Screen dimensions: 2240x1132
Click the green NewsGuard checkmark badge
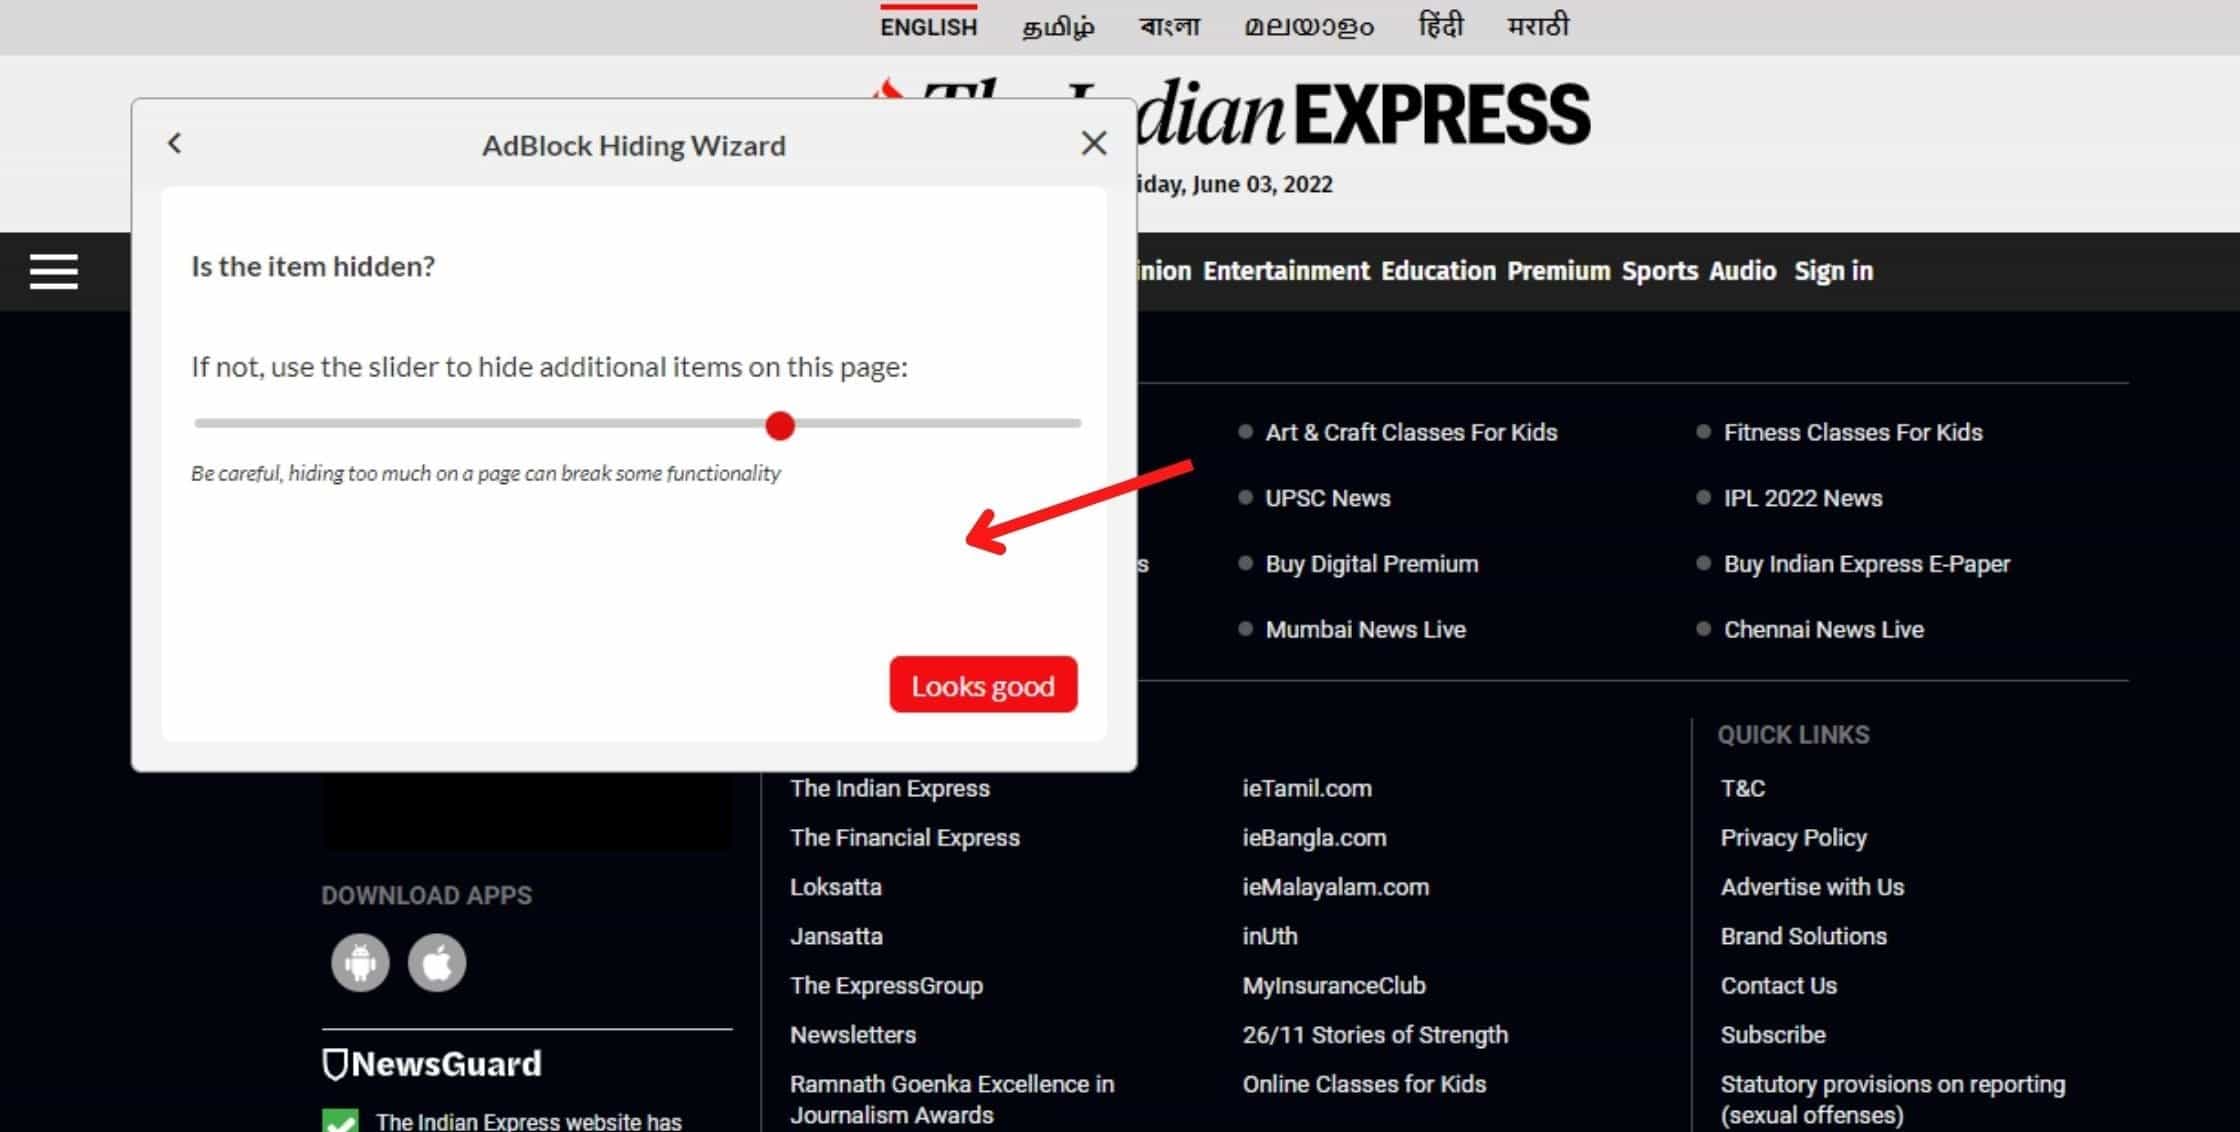[340, 1121]
